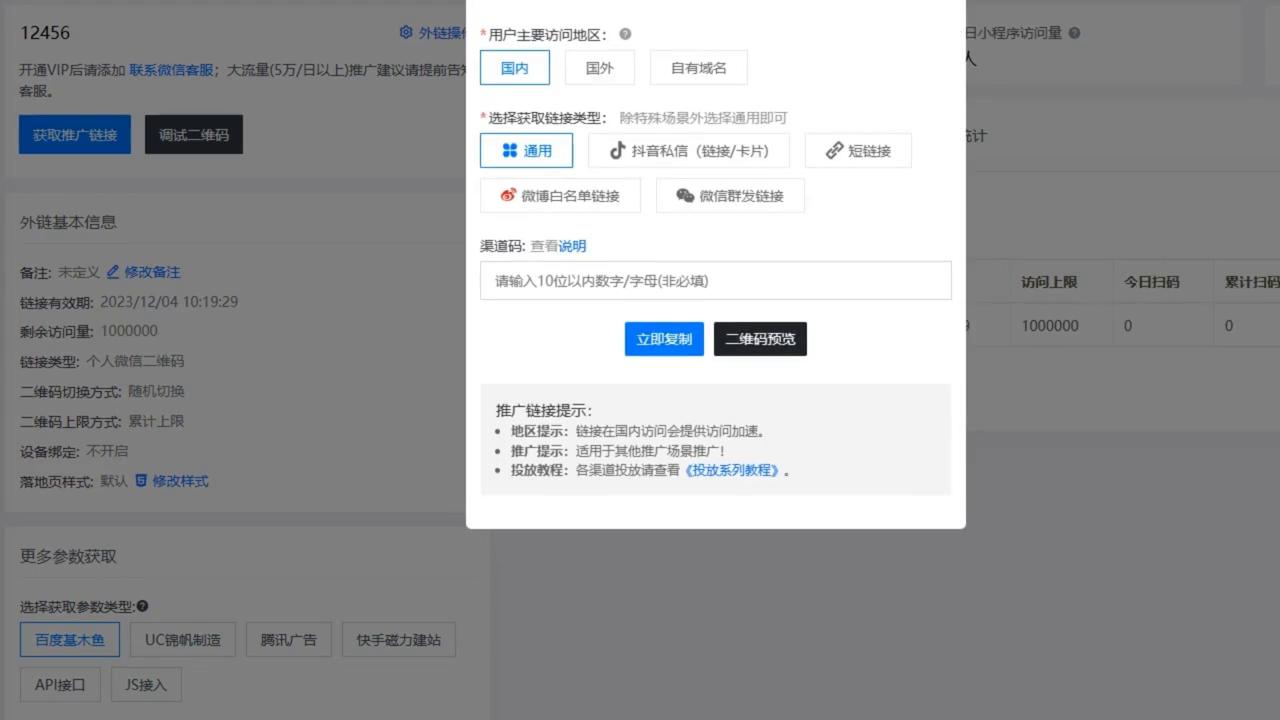Click 调试二维码 button in background page

point(194,135)
